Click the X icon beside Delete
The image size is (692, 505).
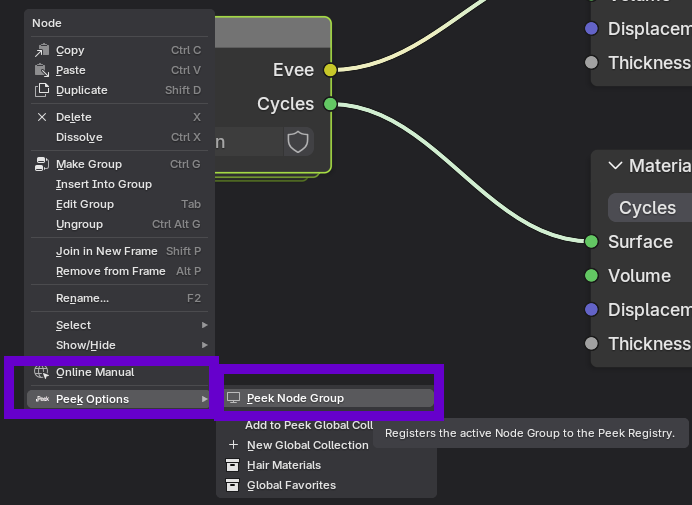click(42, 117)
